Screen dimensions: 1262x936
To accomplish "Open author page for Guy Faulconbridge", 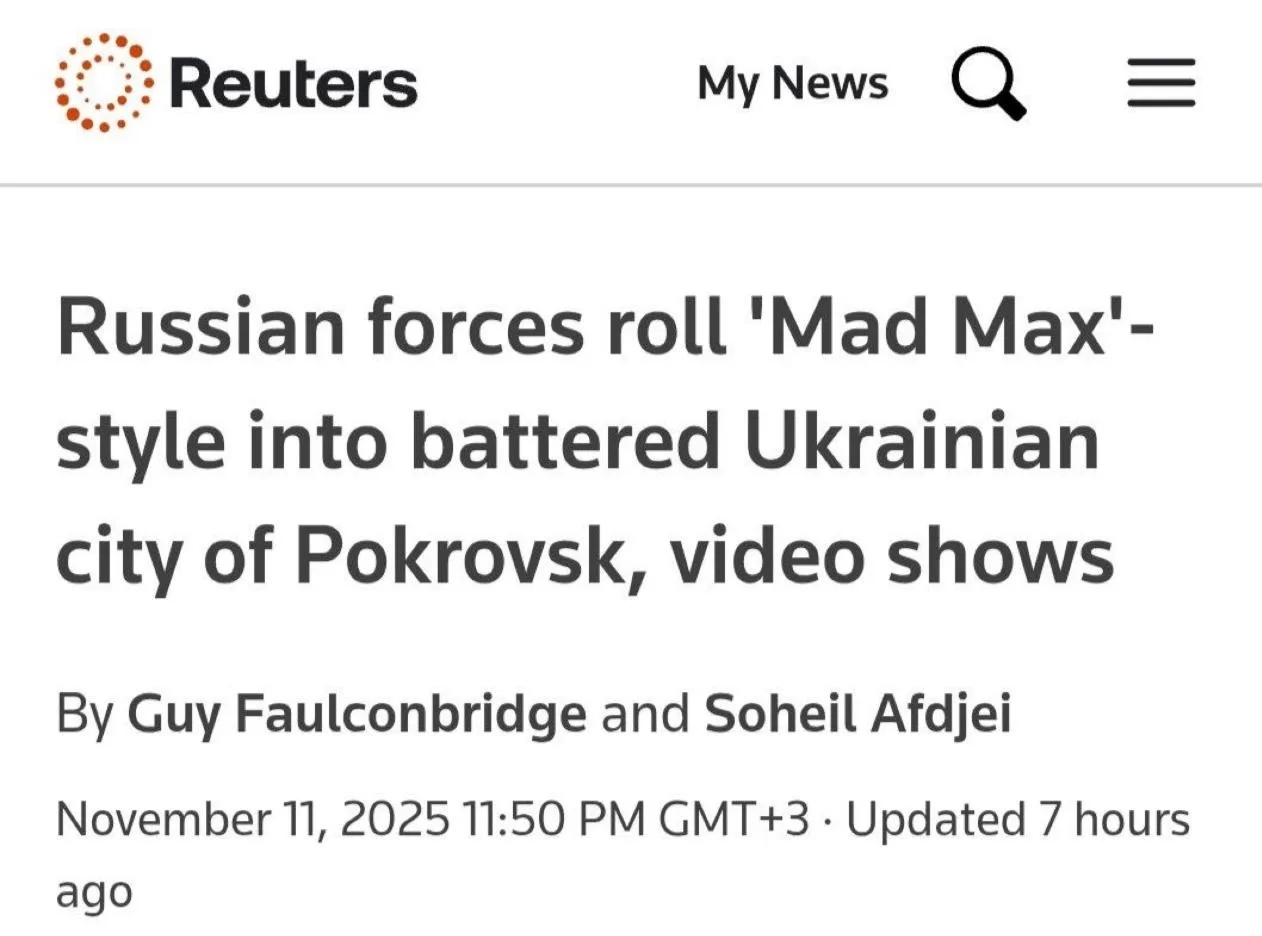I will 357,714.
